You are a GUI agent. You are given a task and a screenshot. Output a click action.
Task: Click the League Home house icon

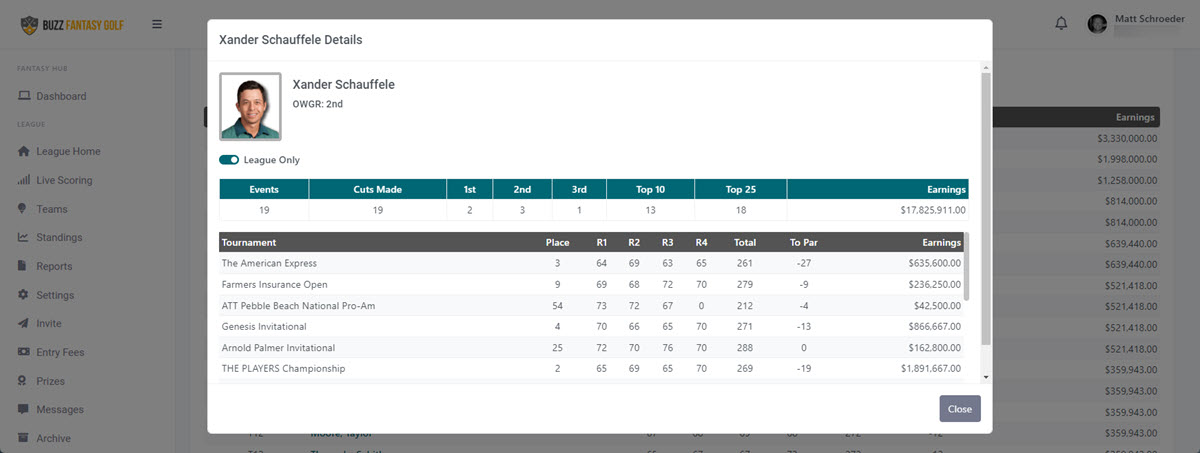pos(24,152)
